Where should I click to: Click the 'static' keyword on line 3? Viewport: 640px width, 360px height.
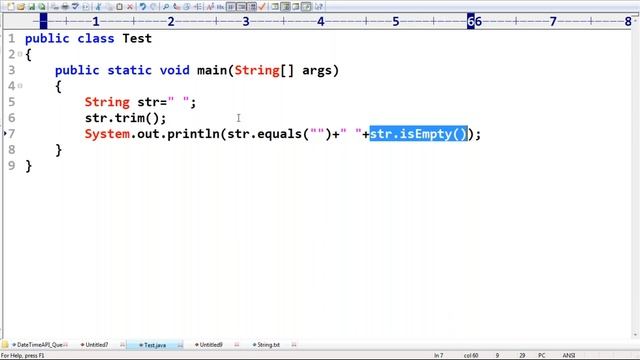(x=129, y=70)
